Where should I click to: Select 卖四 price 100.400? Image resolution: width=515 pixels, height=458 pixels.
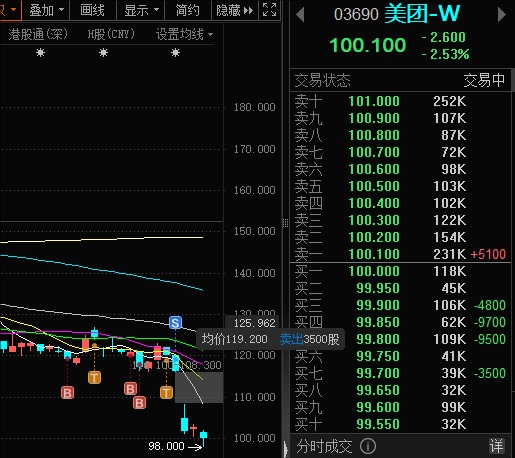pyautogui.click(x=374, y=203)
